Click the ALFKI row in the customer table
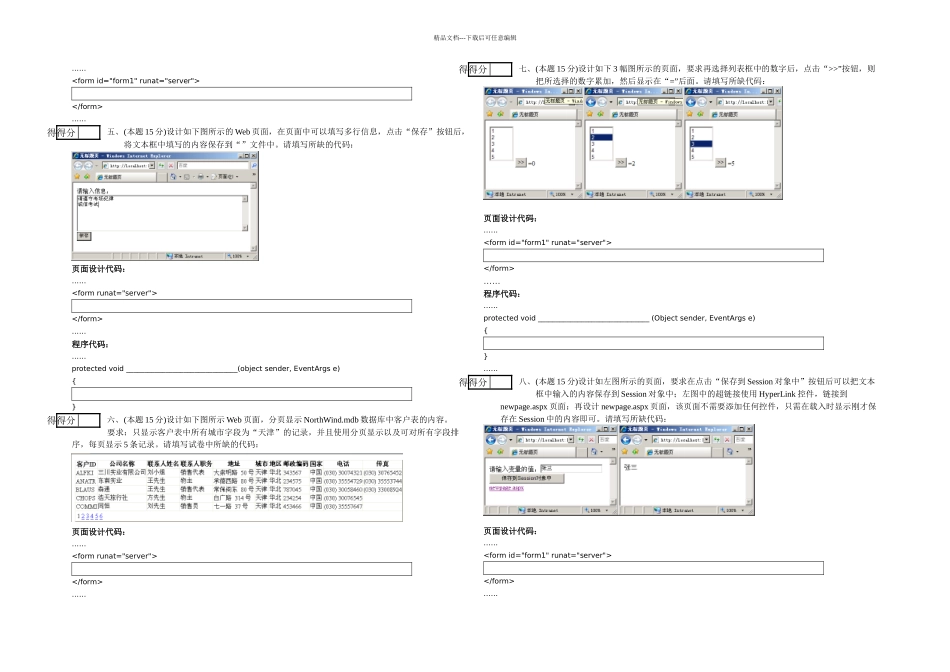Viewport: 950px width, 672px height. (239, 472)
